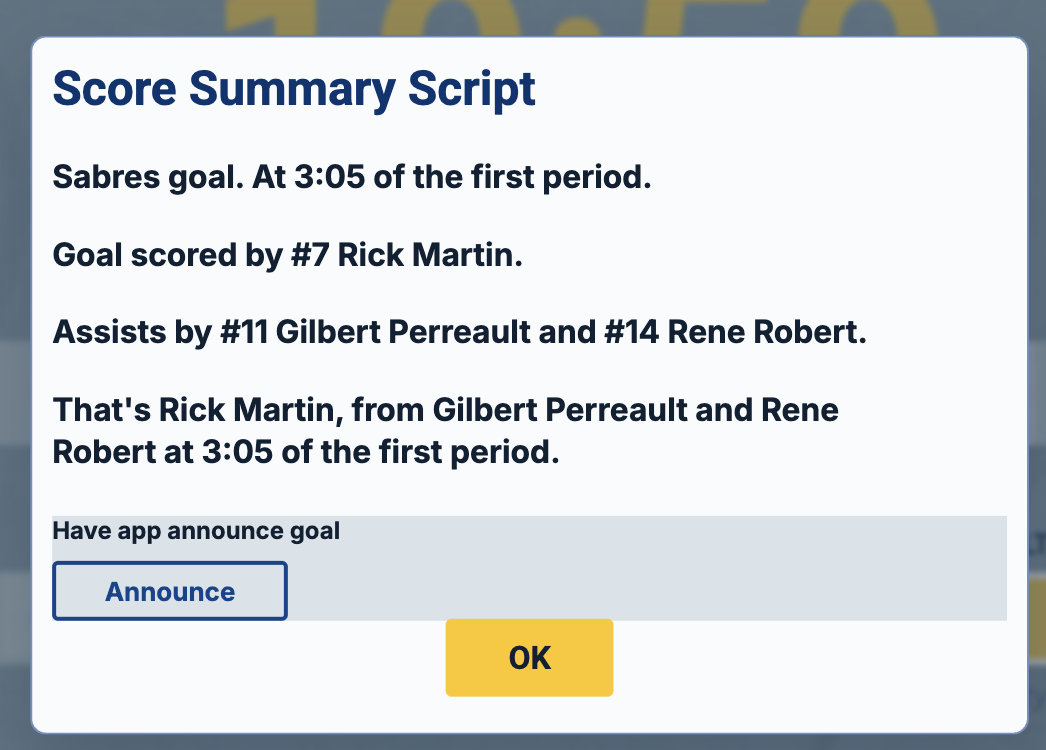
Task: Click the '#7' jersey number text
Action: [310, 255]
